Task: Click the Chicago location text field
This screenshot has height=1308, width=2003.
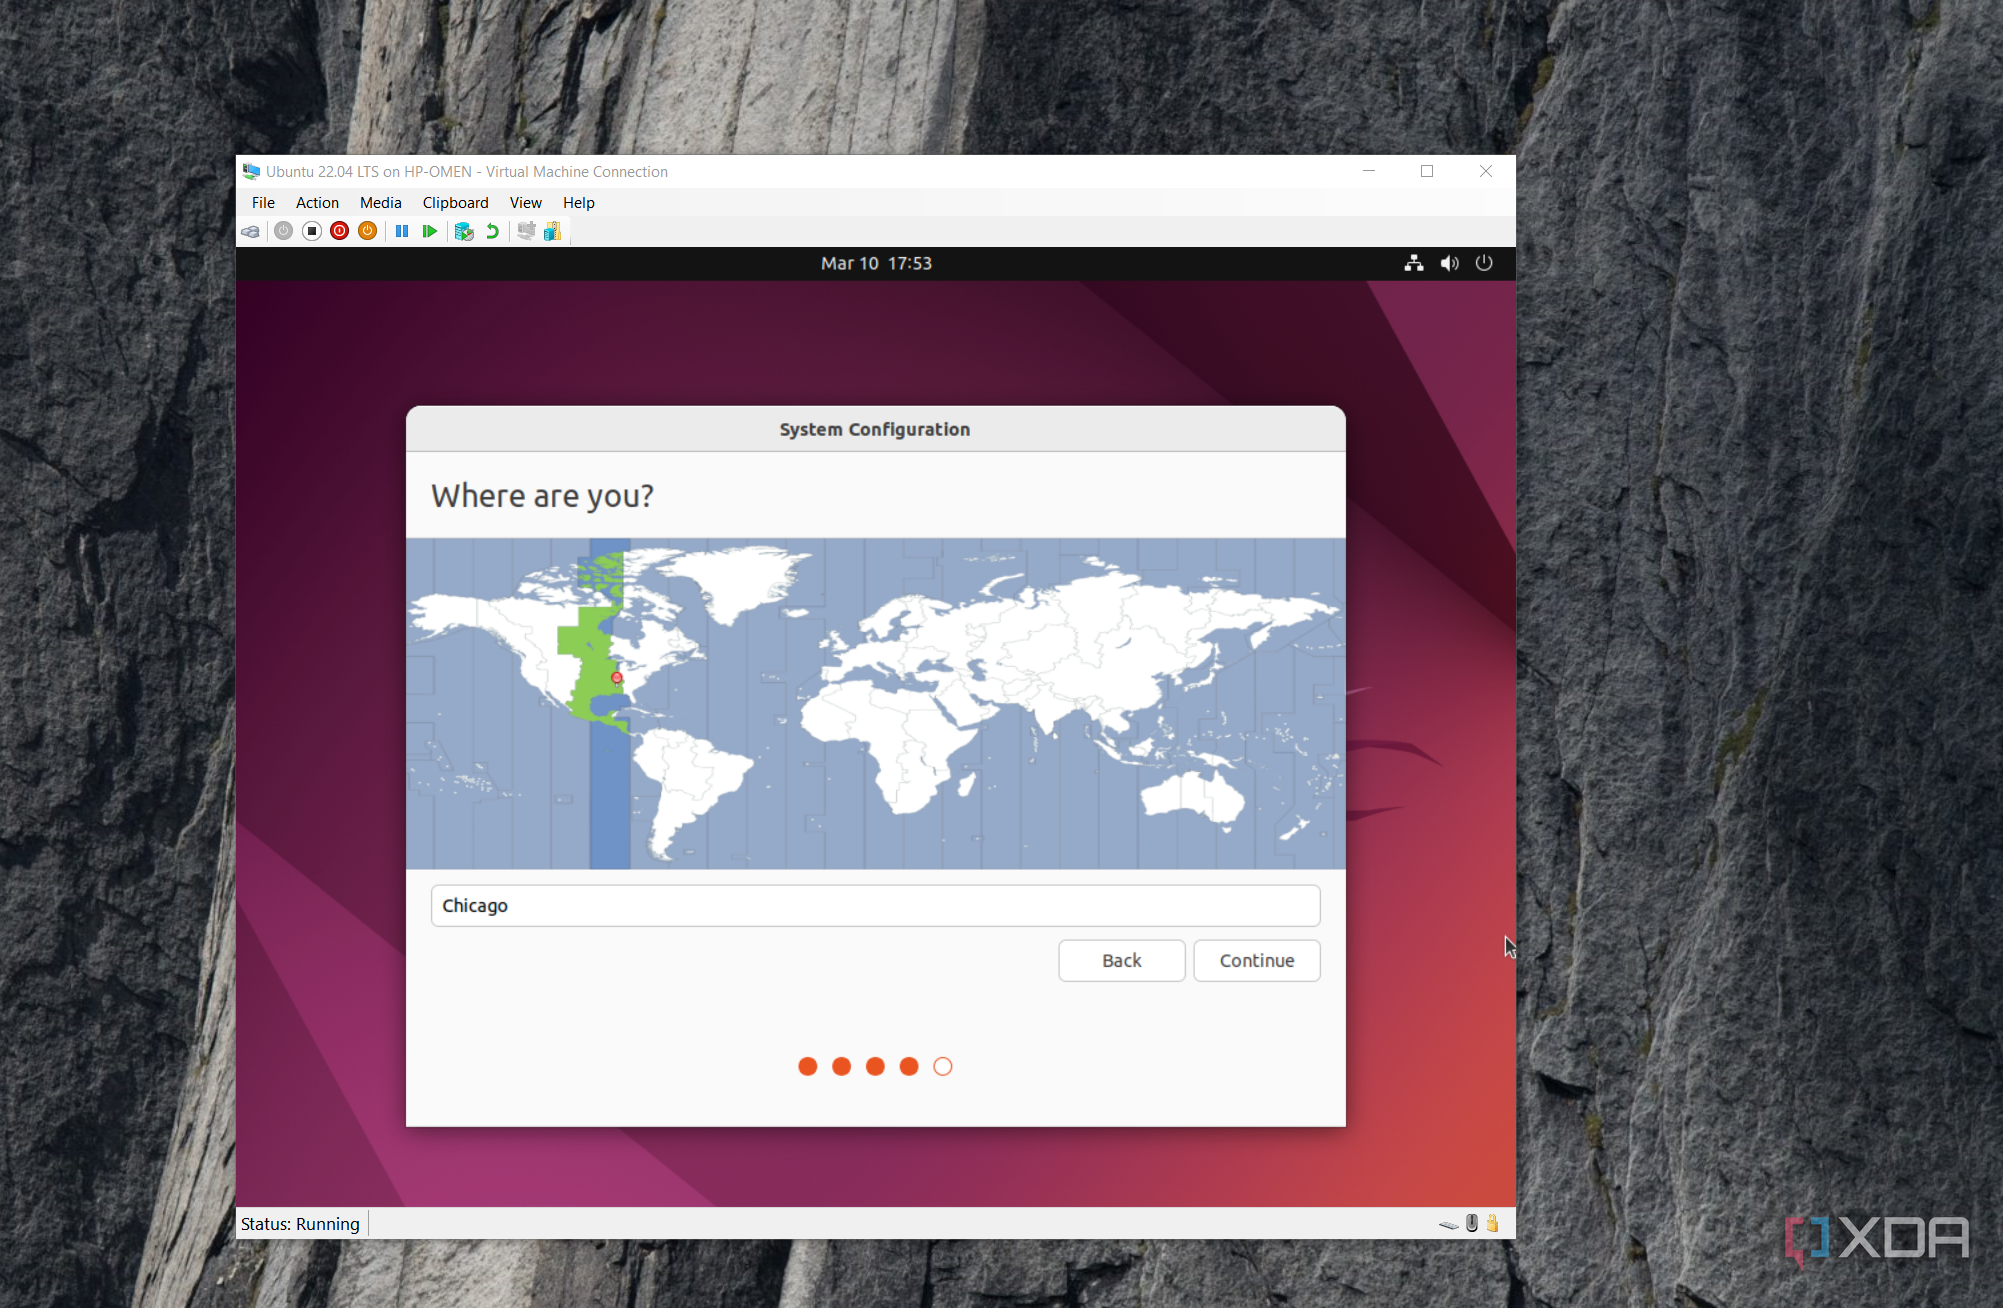Action: pyautogui.click(x=876, y=906)
